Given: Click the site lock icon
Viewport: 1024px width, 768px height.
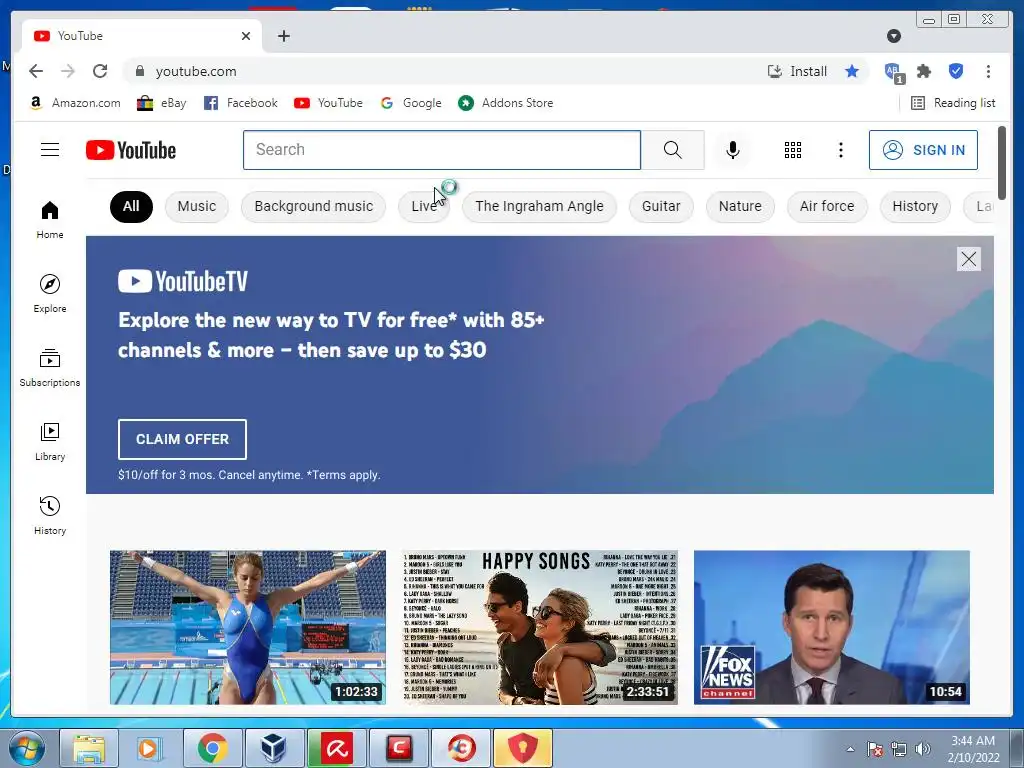Looking at the screenshot, I should [140, 71].
